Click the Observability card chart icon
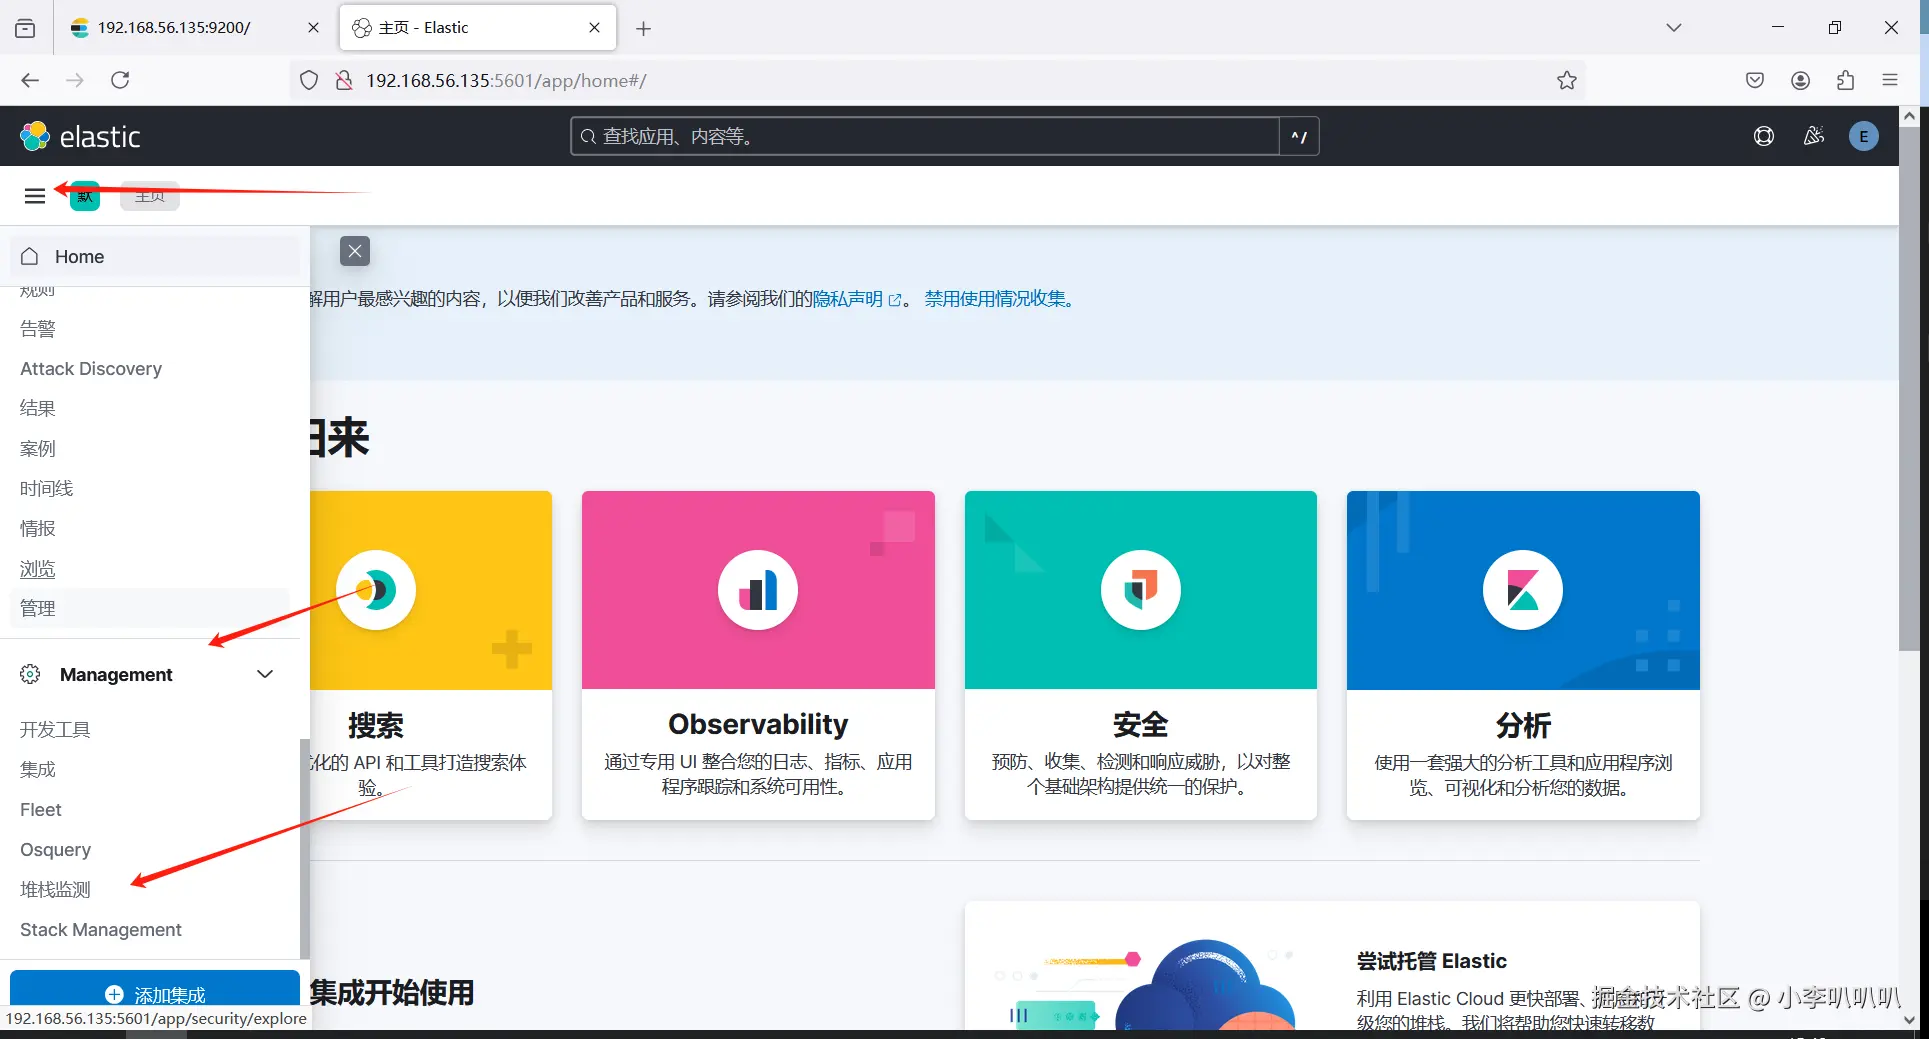 758,590
